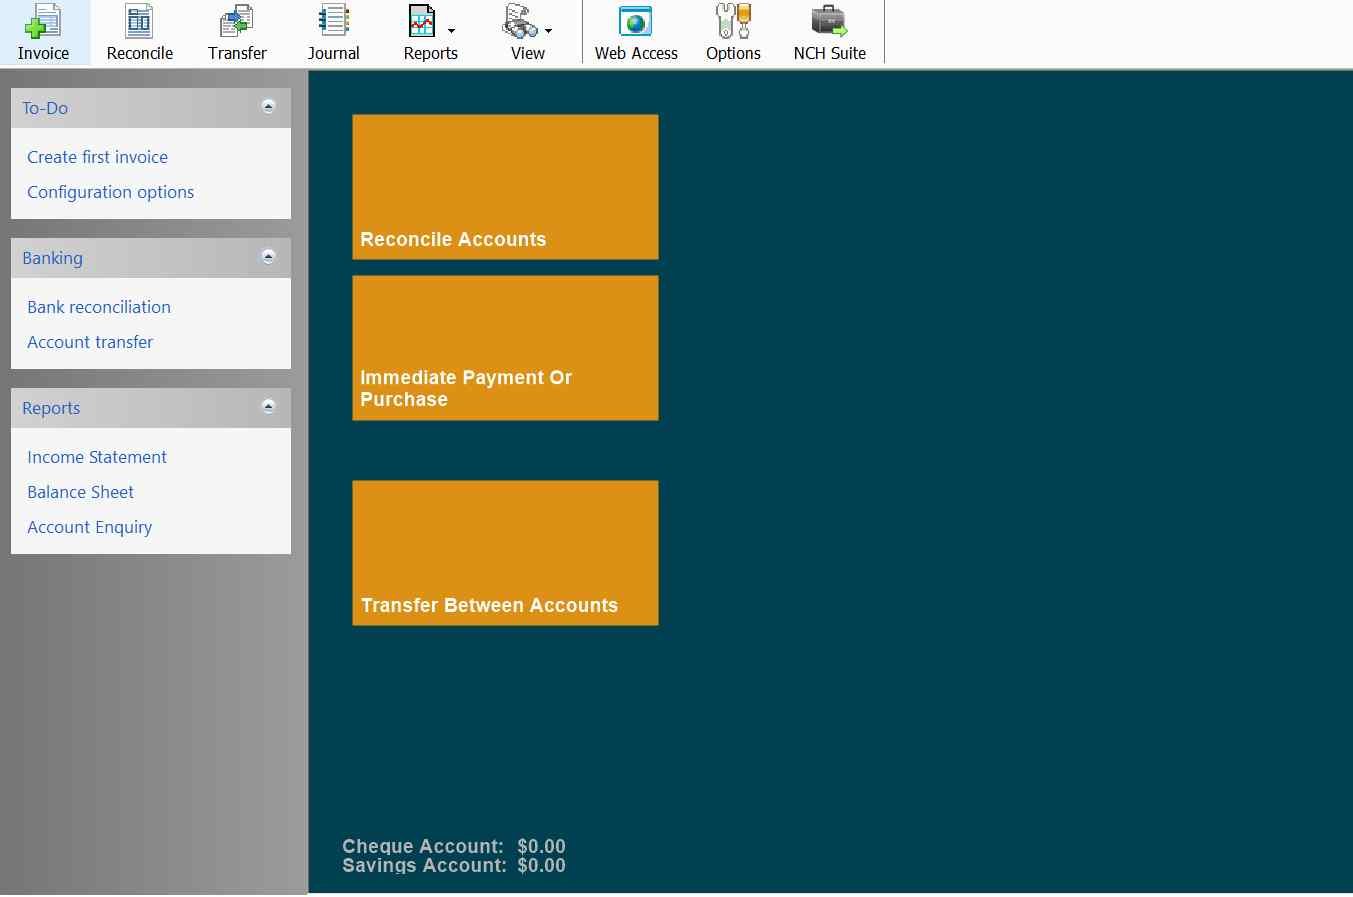Collapse the Reports sidebar panel

pos(268,407)
